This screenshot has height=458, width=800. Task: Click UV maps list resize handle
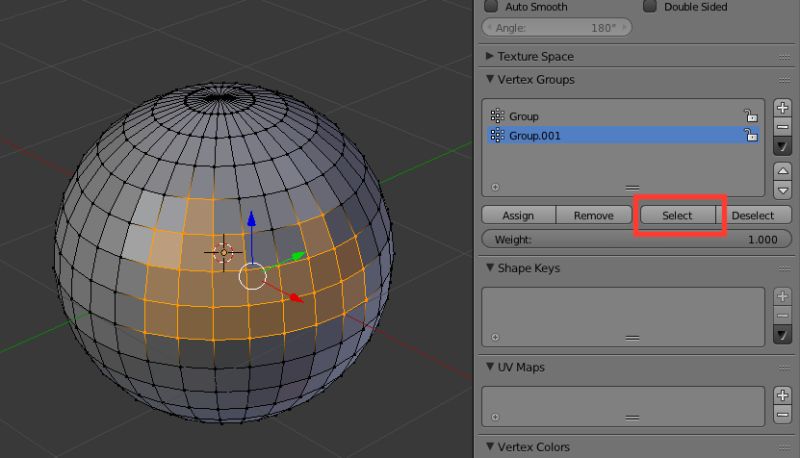tap(632, 418)
